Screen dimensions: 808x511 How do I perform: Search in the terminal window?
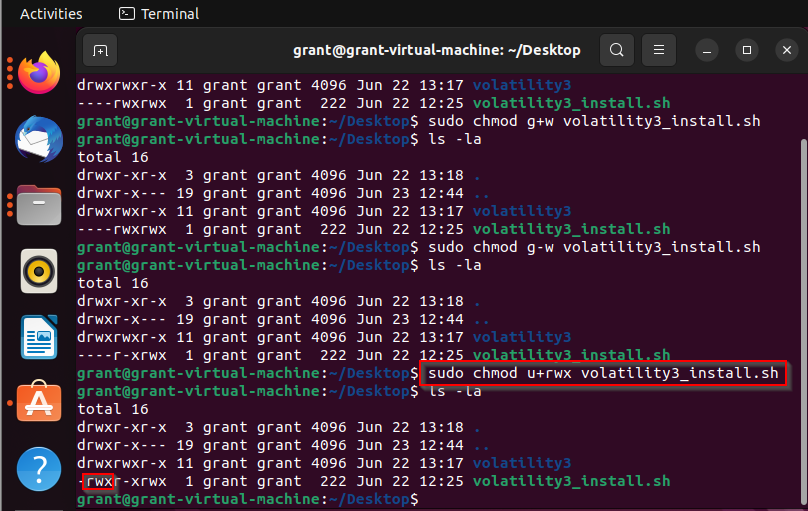(617, 50)
